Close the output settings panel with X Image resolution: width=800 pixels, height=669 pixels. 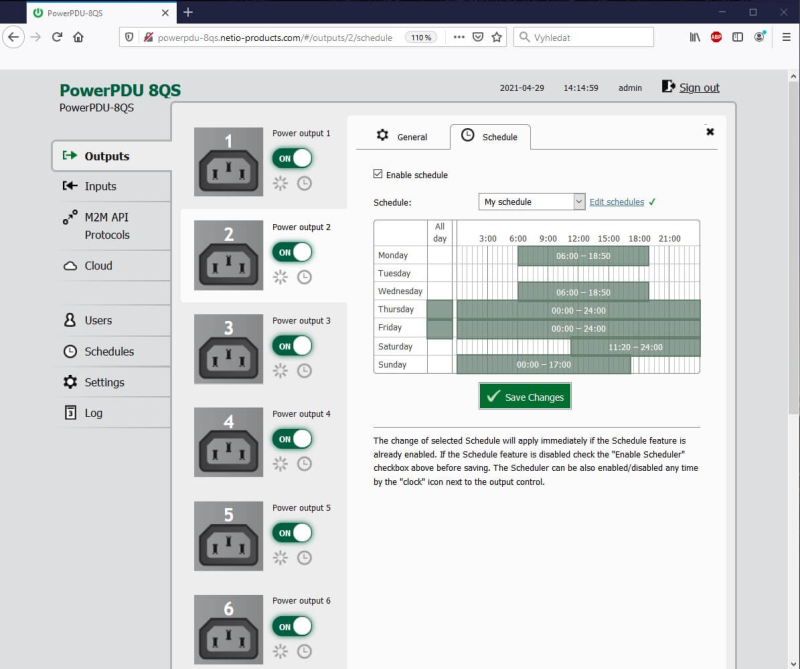point(710,131)
